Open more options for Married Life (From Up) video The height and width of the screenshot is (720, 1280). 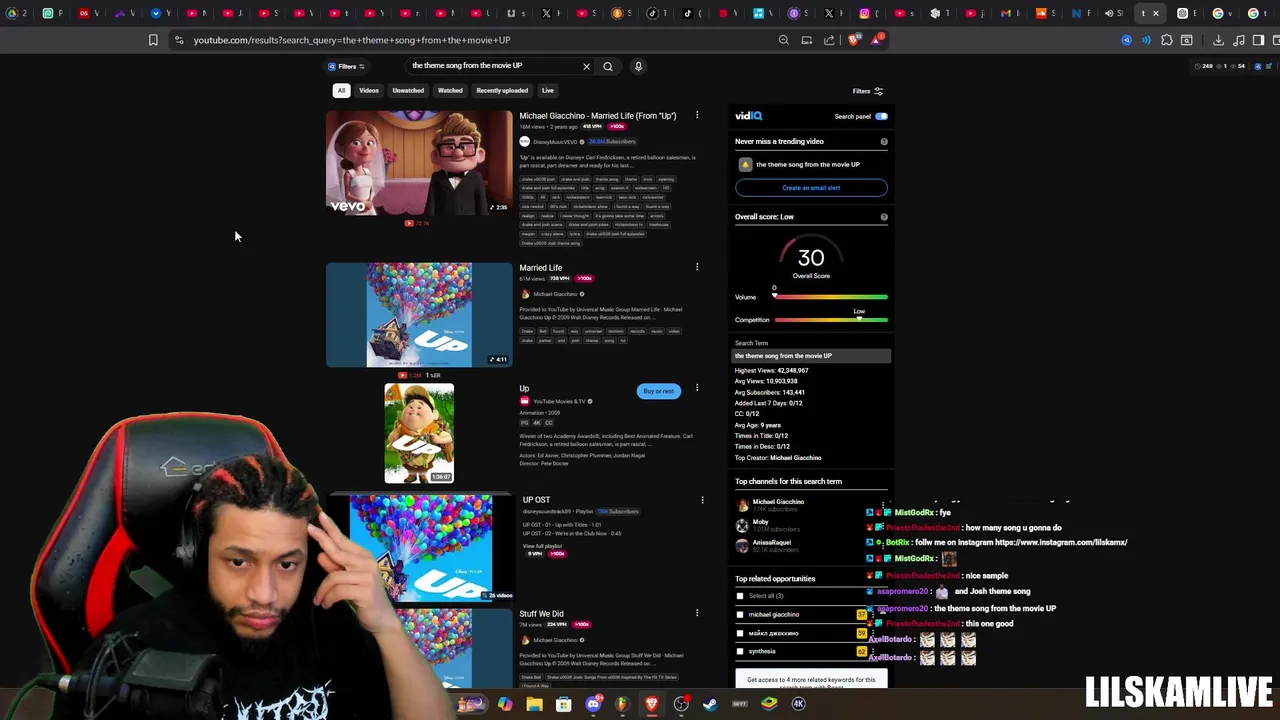(697, 115)
